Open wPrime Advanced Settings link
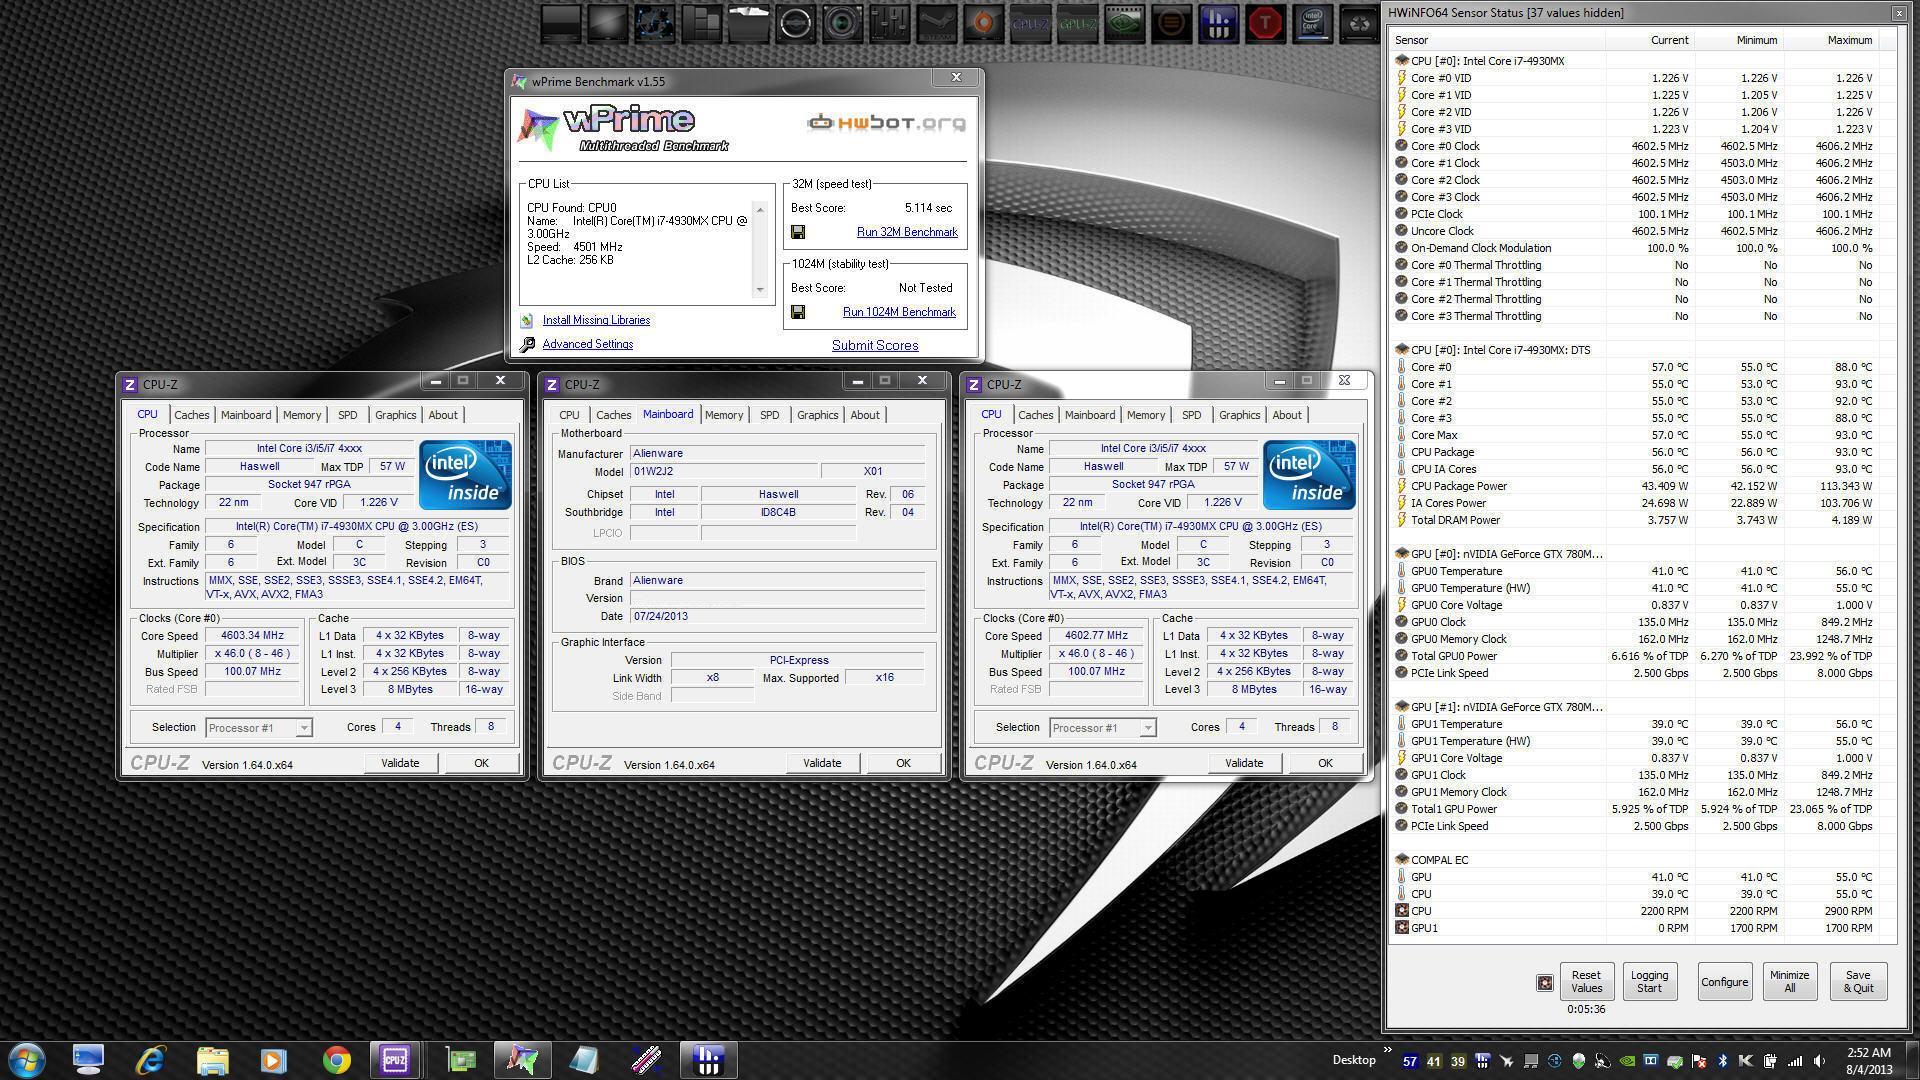1920x1080 pixels. tap(587, 344)
